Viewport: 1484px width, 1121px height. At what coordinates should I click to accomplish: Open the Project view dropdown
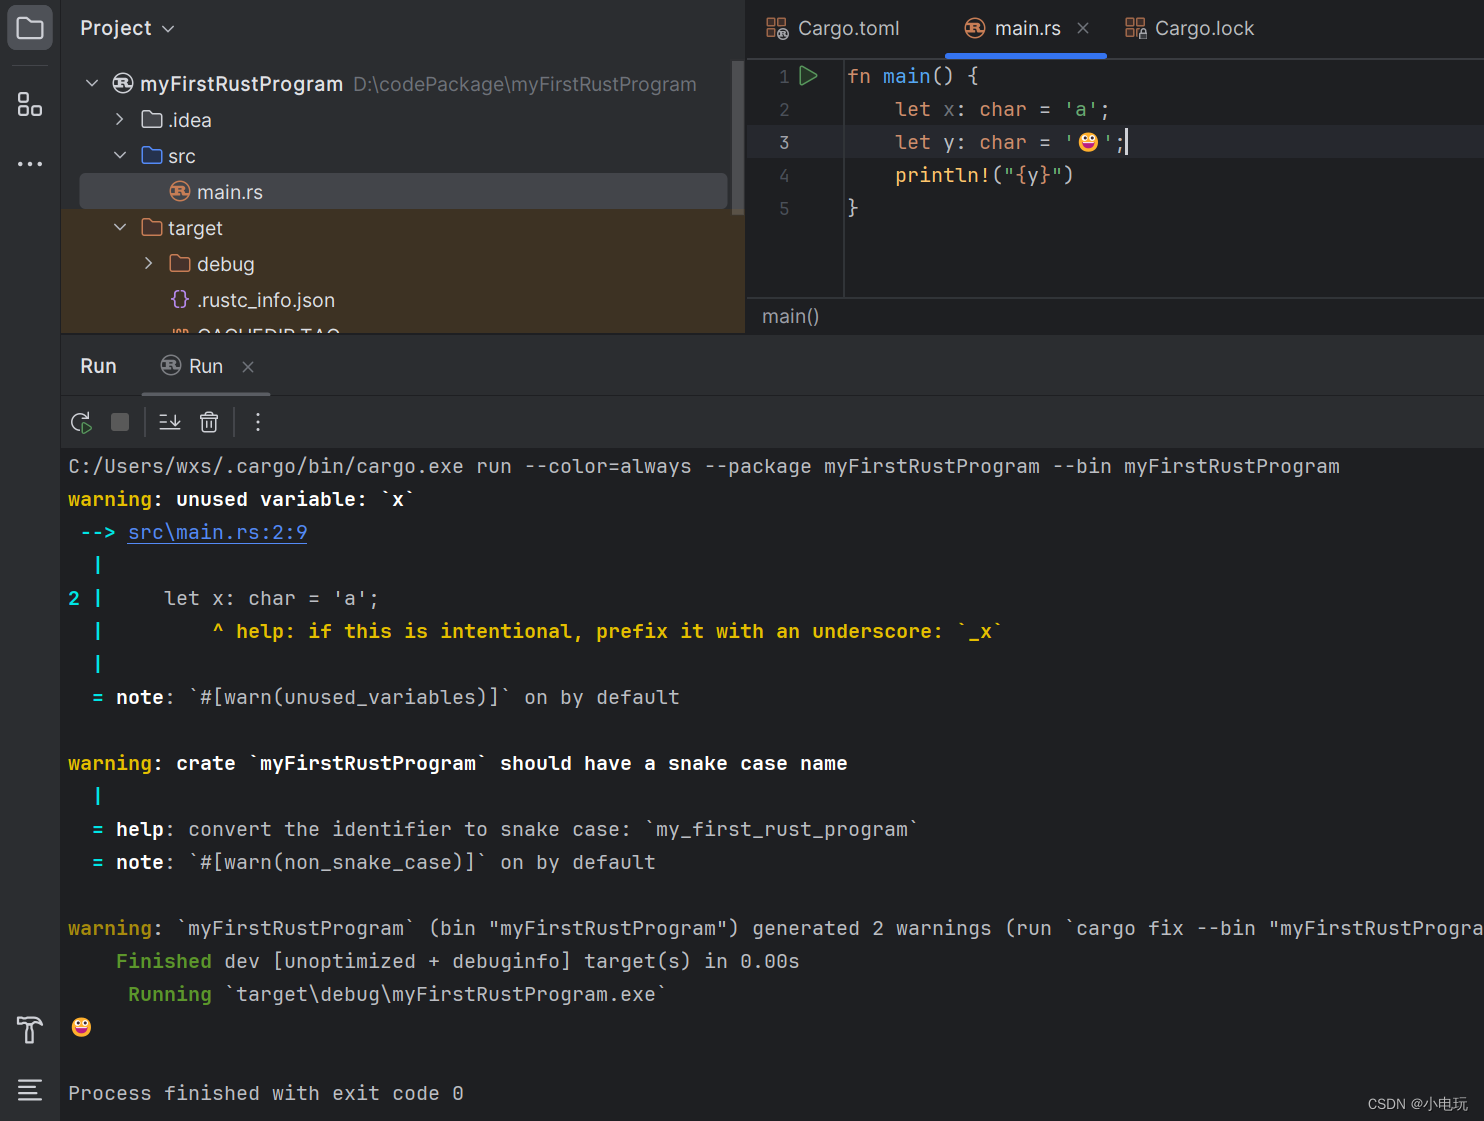coord(127,28)
